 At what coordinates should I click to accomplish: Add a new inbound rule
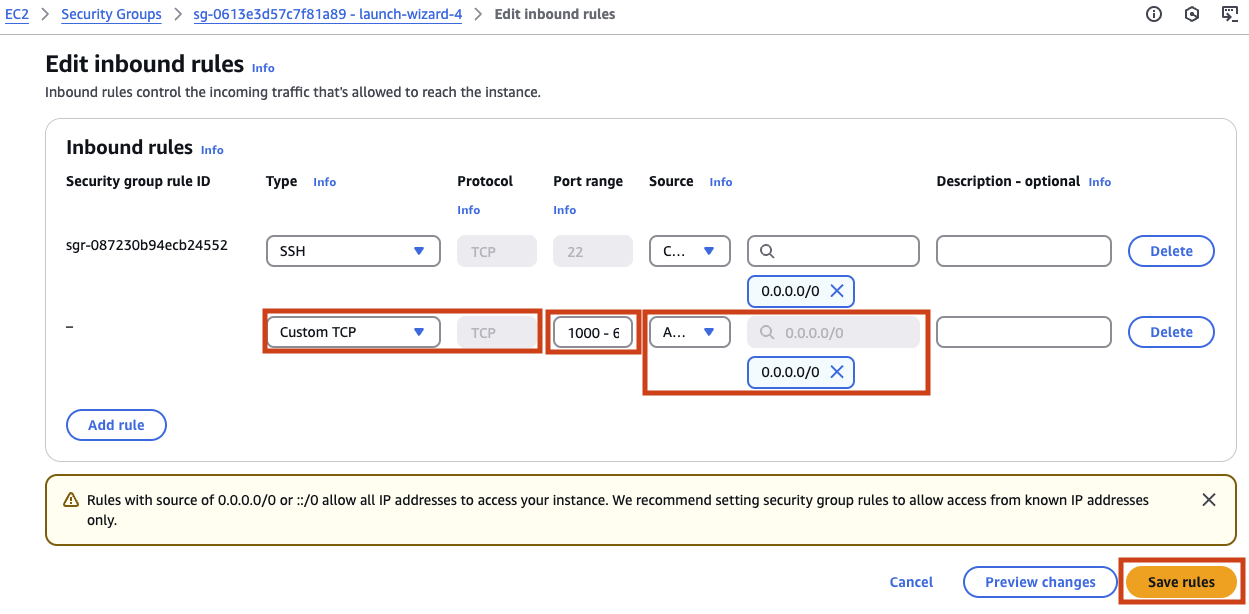point(116,425)
